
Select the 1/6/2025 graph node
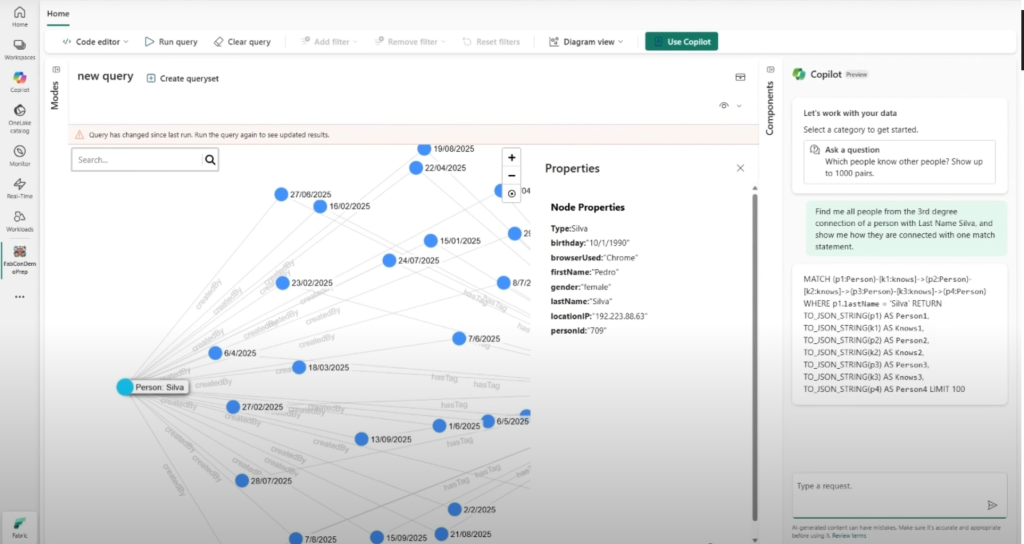[440, 426]
